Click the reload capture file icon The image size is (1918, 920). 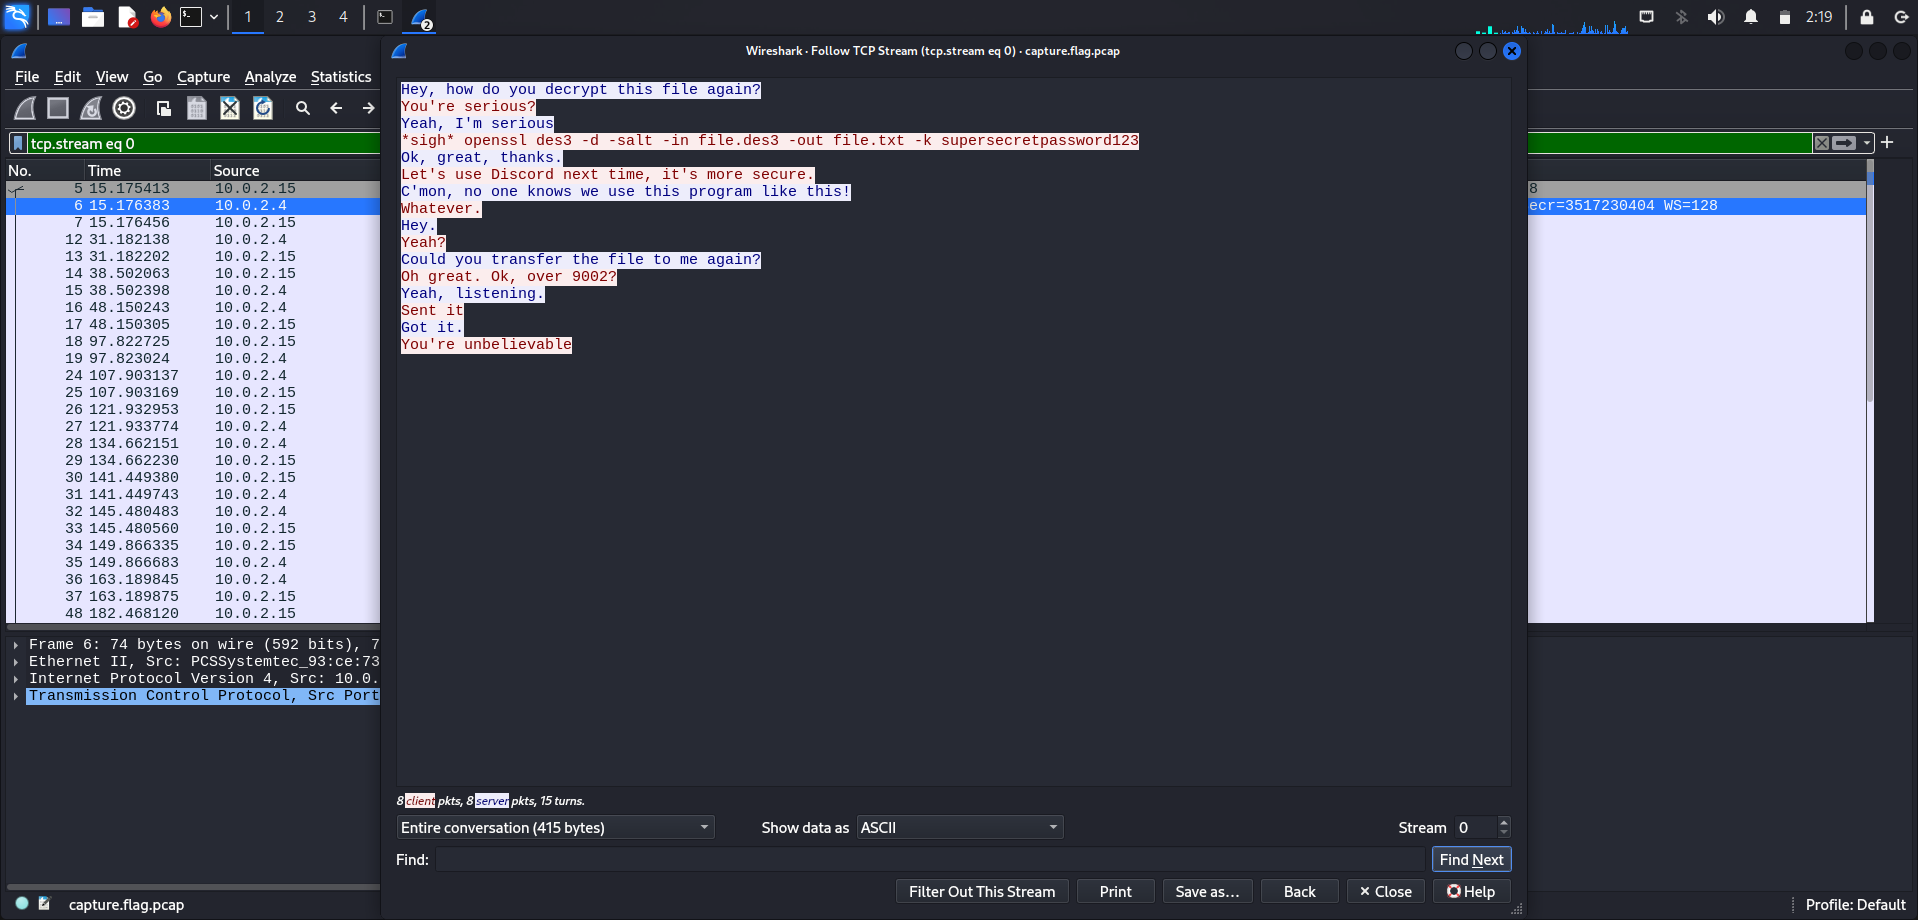coord(263,108)
